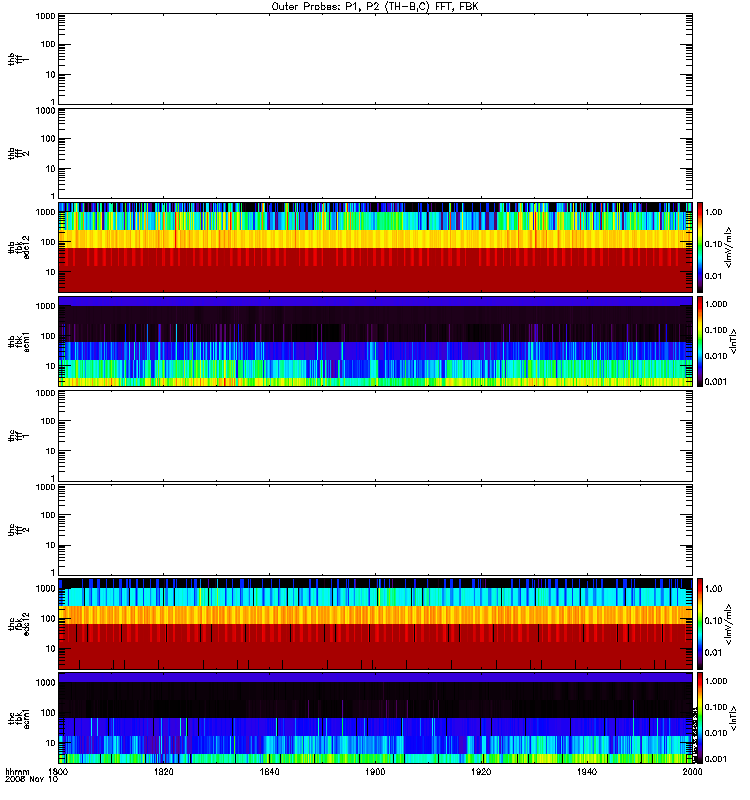
Task: Click the "thb fbk edc12" panel axis label
Action: click(x=19, y=247)
